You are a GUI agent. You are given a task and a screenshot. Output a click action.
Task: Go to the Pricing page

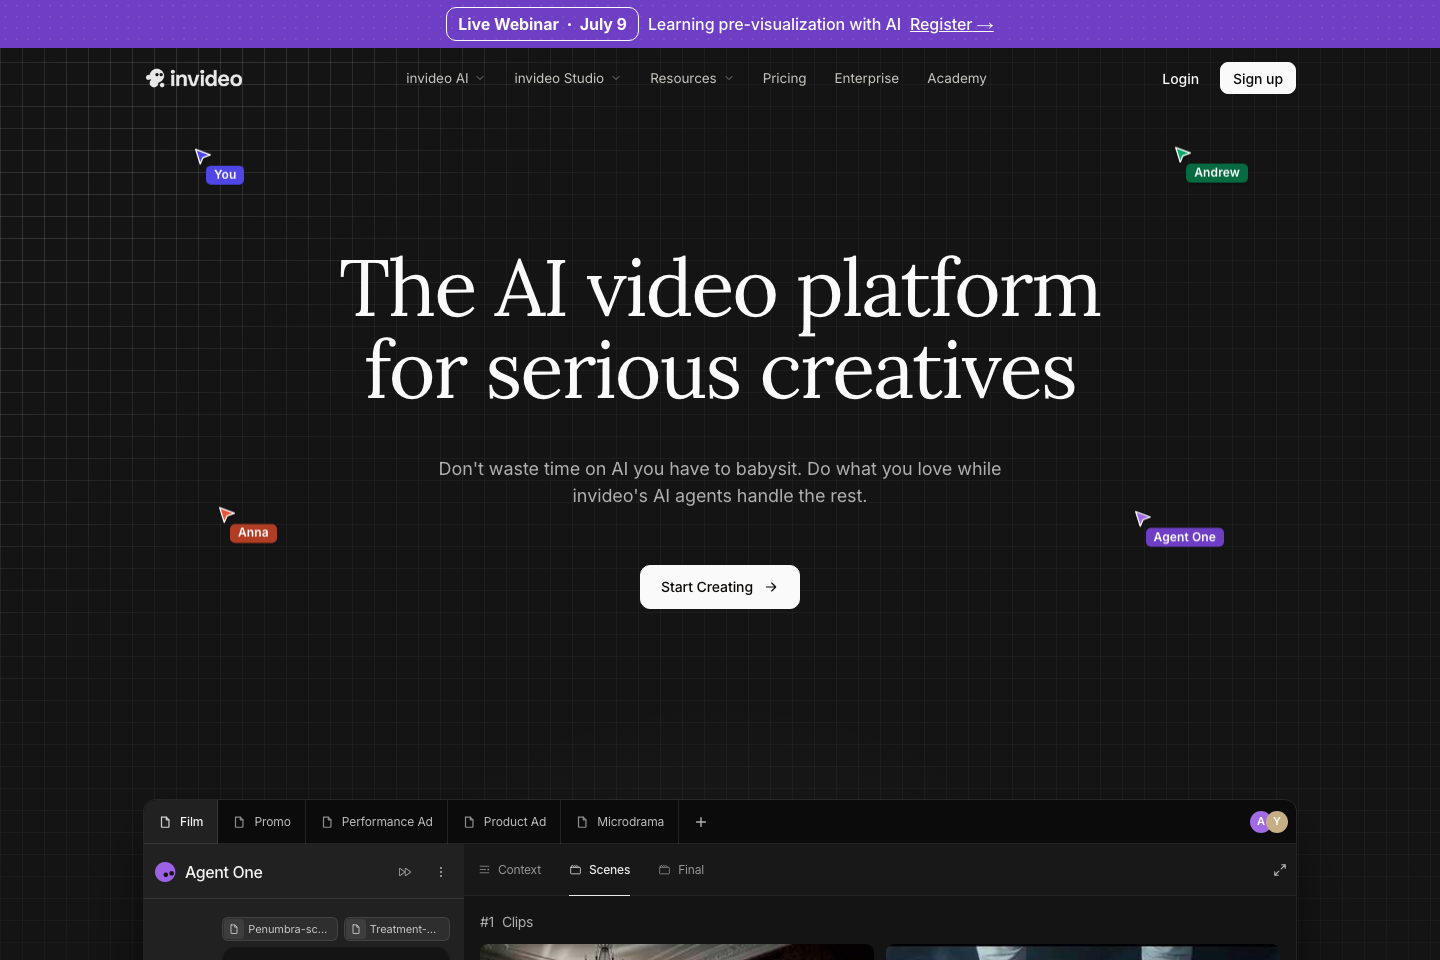[784, 78]
